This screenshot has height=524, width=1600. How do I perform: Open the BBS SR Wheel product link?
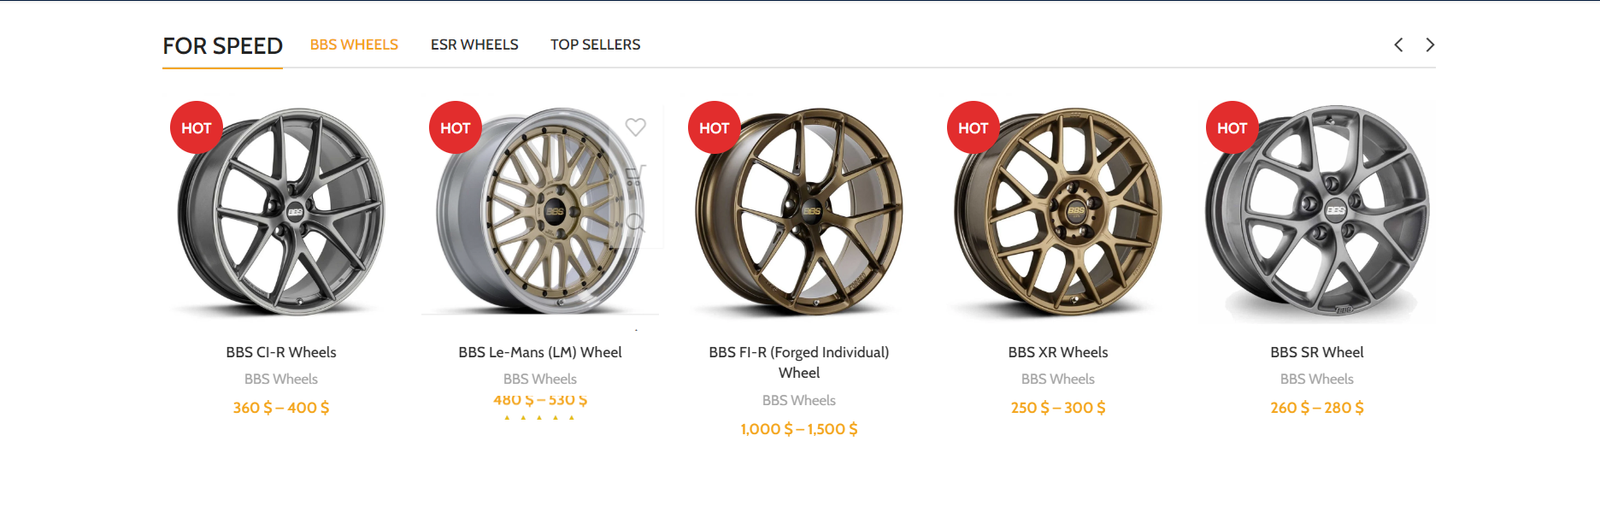1317,352
